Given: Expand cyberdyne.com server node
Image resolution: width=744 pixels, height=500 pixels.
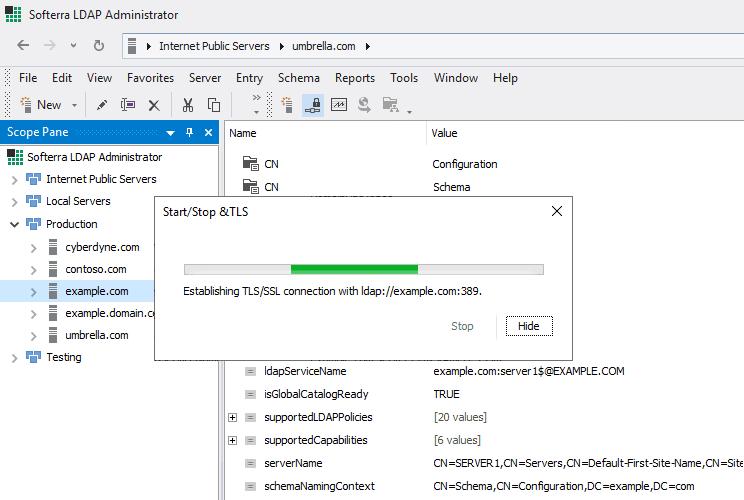Looking at the screenshot, I should [34, 248].
